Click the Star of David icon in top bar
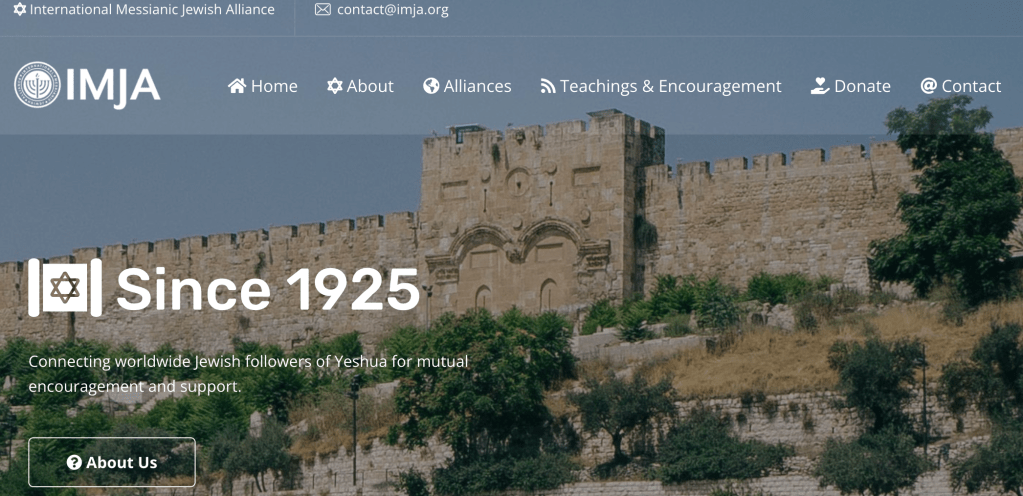The height and width of the screenshot is (496, 1023). point(20,10)
